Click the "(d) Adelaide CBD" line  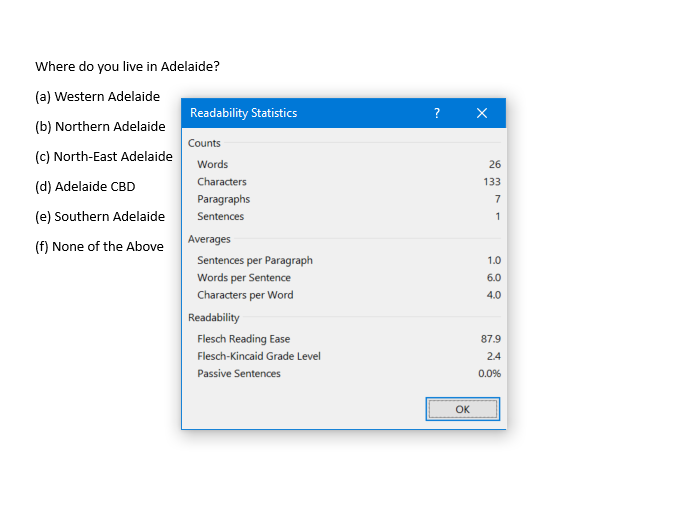(85, 186)
